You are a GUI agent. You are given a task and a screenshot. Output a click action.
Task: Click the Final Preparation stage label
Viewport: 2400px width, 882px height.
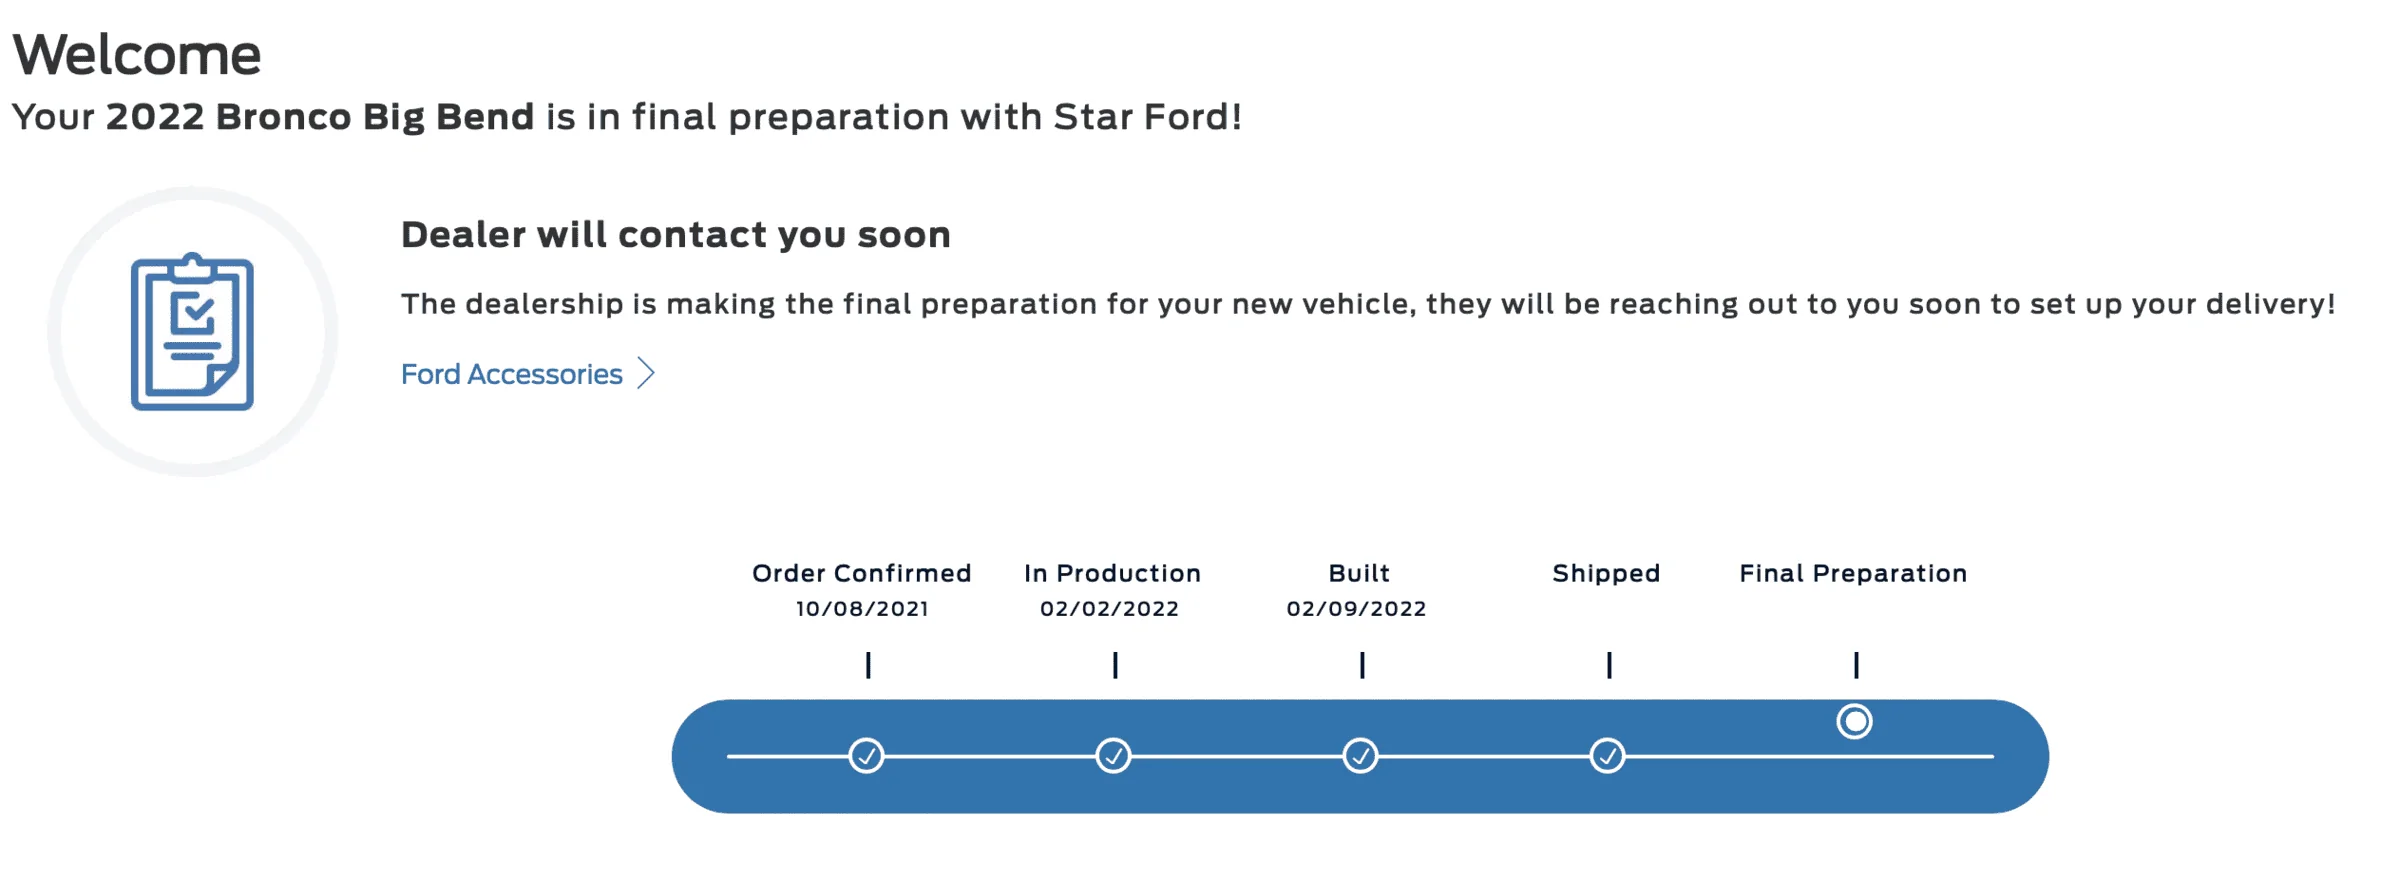tap(1853, 574)
